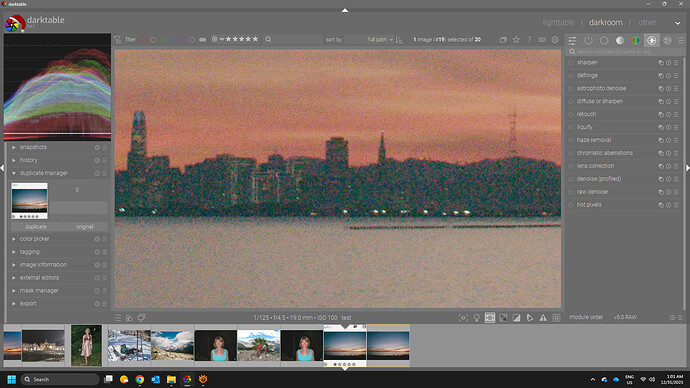This screenshot has width=690, height=388.
Task: Enable lens correction module
Action: [x=571, y=166]
